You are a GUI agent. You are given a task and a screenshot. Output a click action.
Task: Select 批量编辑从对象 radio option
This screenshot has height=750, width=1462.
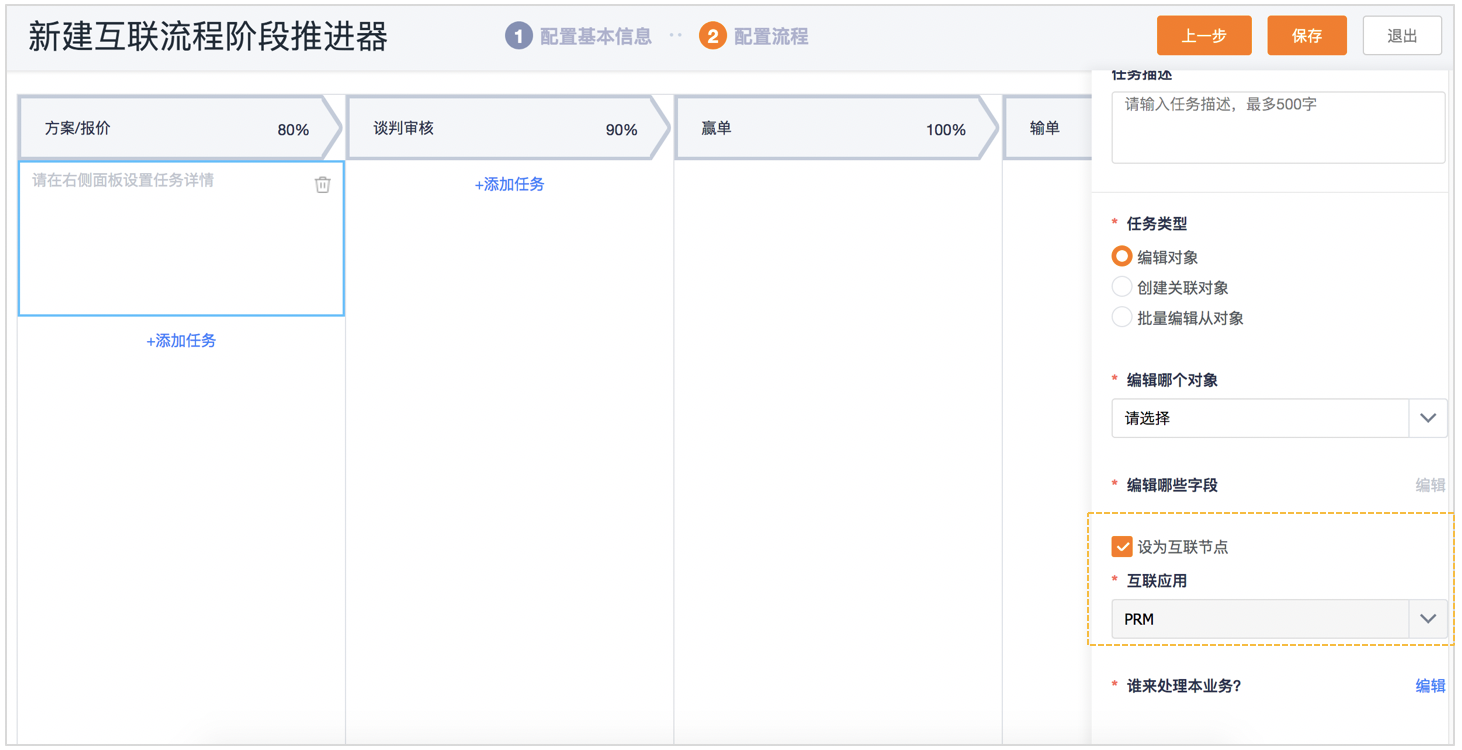tap(1122, 317)
